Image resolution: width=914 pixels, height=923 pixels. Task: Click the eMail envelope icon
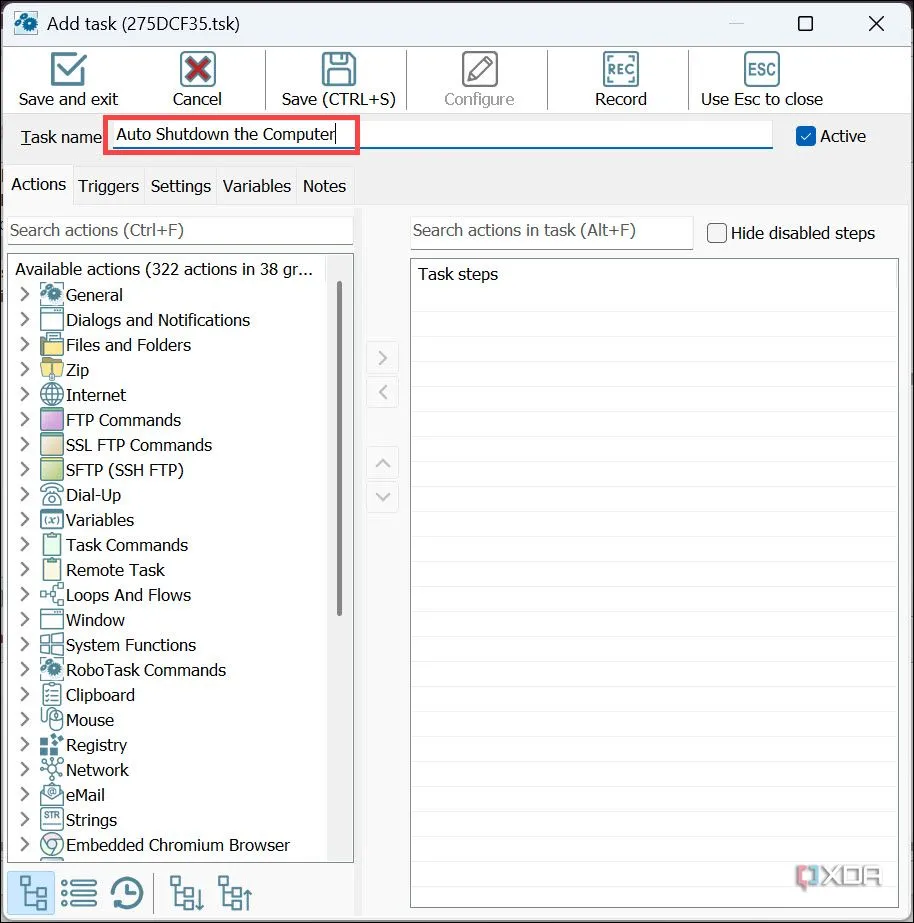pyautogui.click(x=51, y=795)
